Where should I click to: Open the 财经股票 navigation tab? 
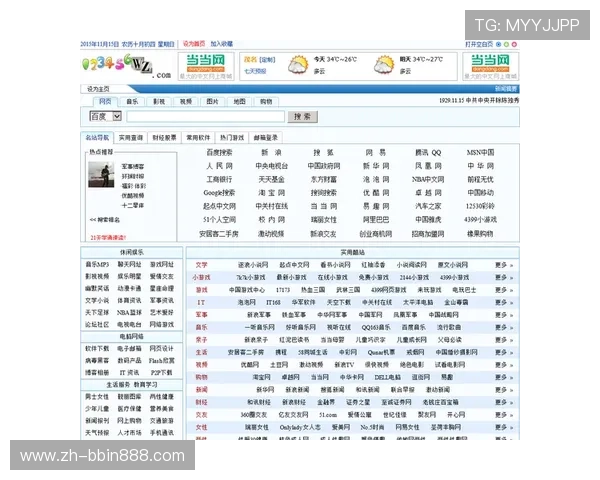tap(165, 138)
